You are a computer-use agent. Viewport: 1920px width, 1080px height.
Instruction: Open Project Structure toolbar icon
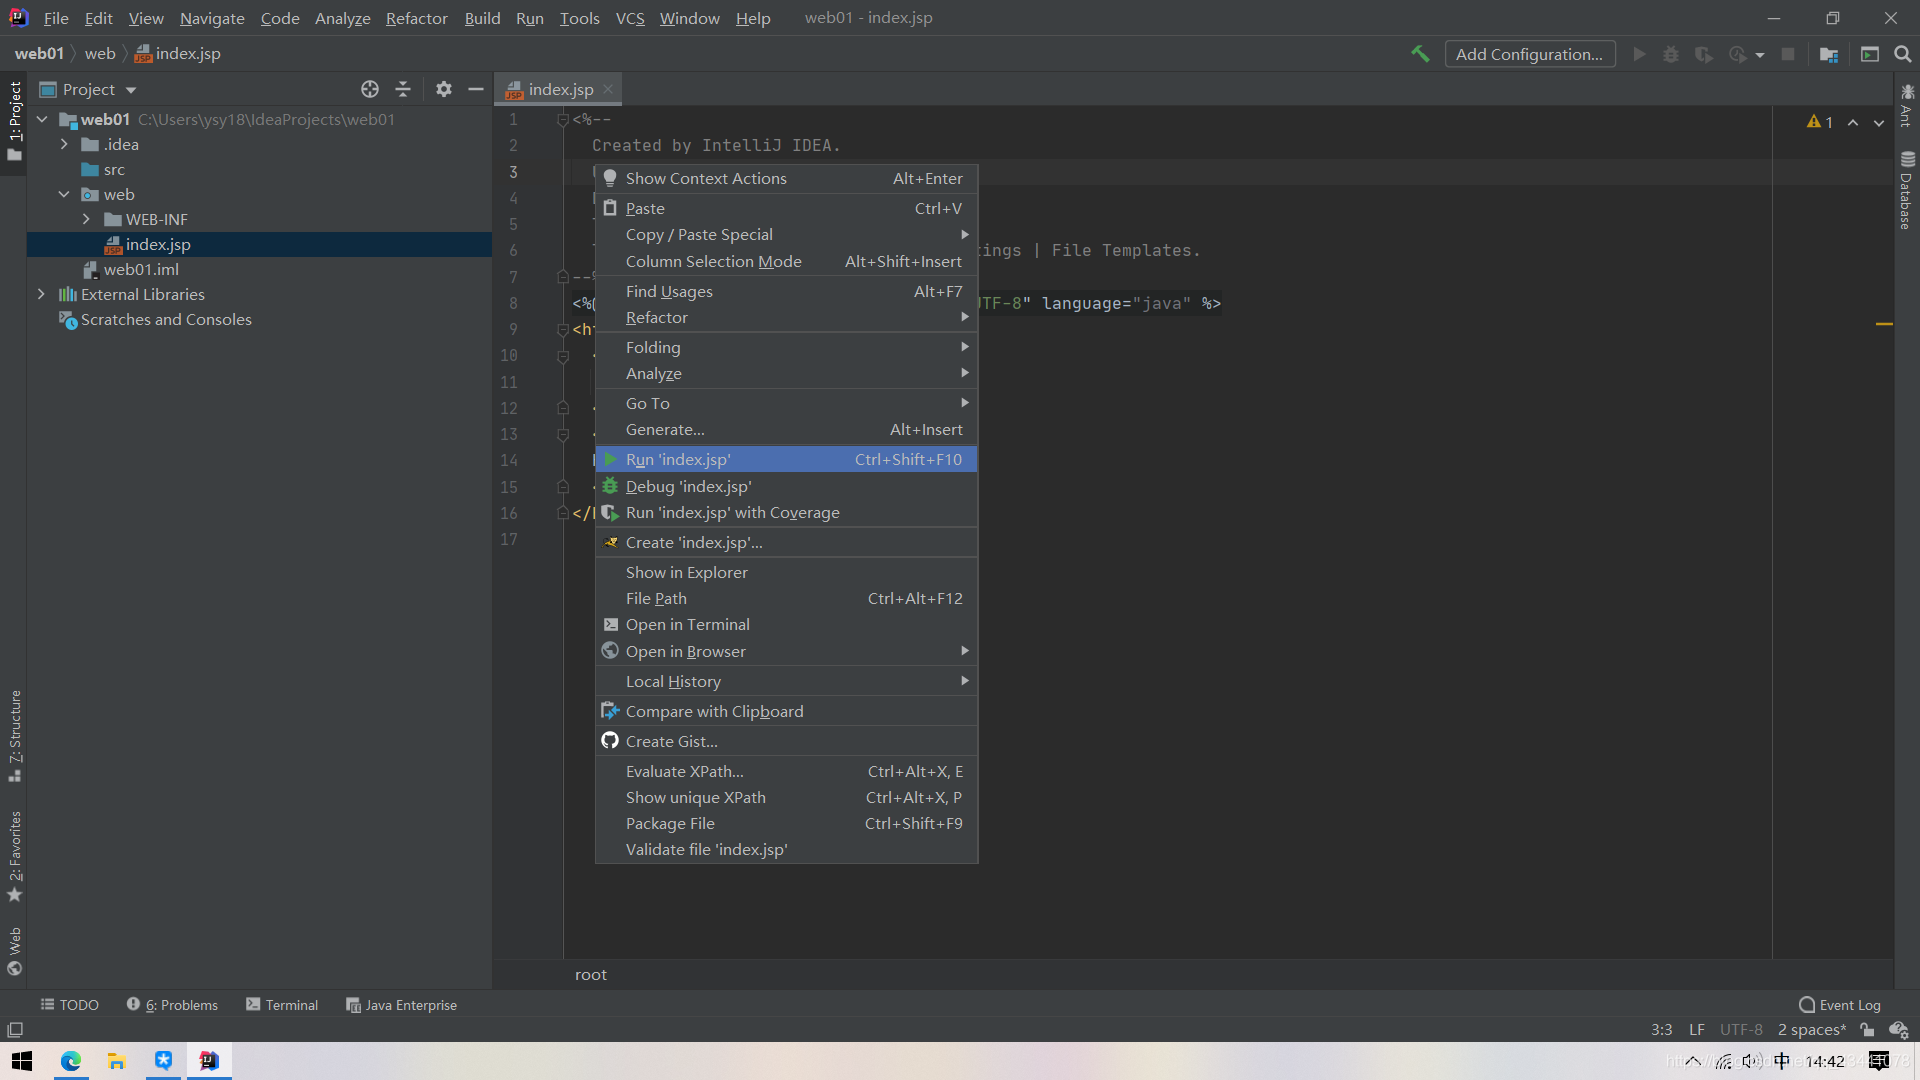pos(1829,54)
